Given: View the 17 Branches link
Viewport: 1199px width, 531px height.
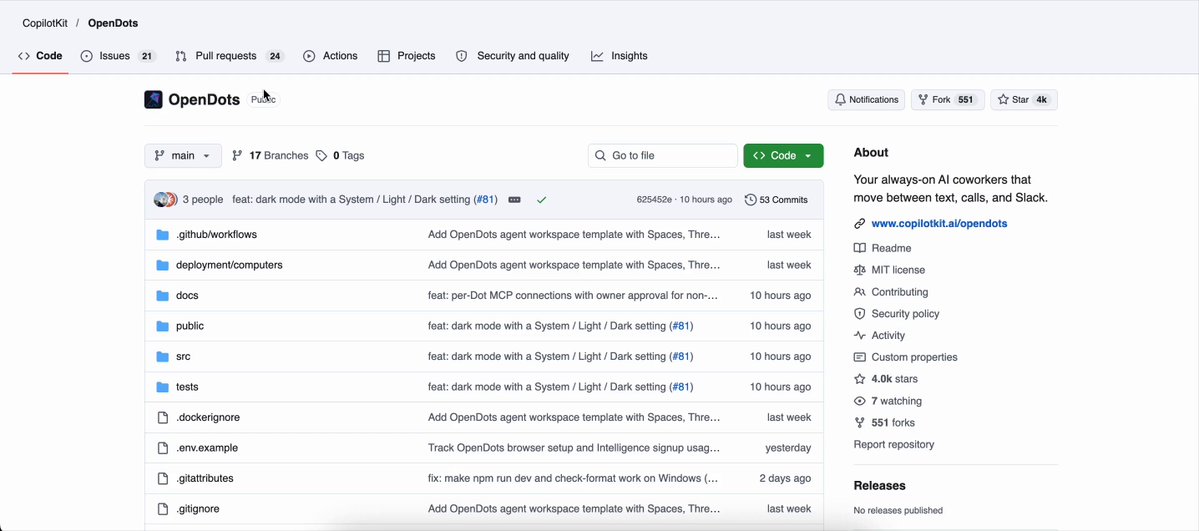Looking at the screenshot, I should (x=270, y=155).
